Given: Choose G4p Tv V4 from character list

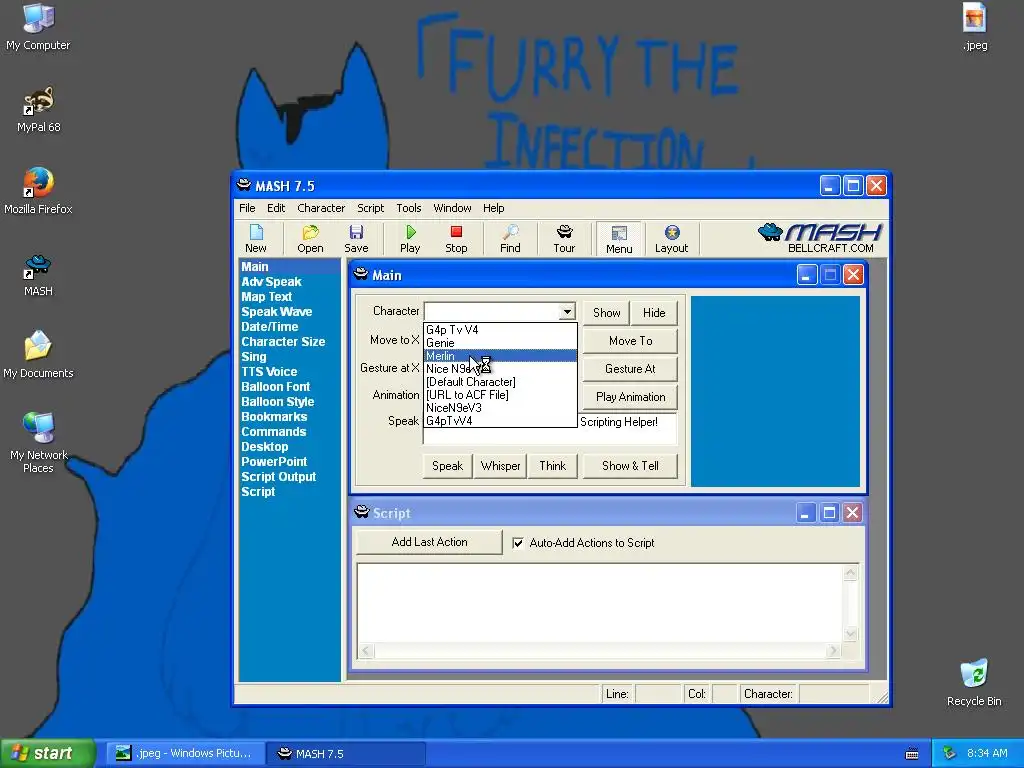Looking at the screenshot, I should [x=500, y=330].
